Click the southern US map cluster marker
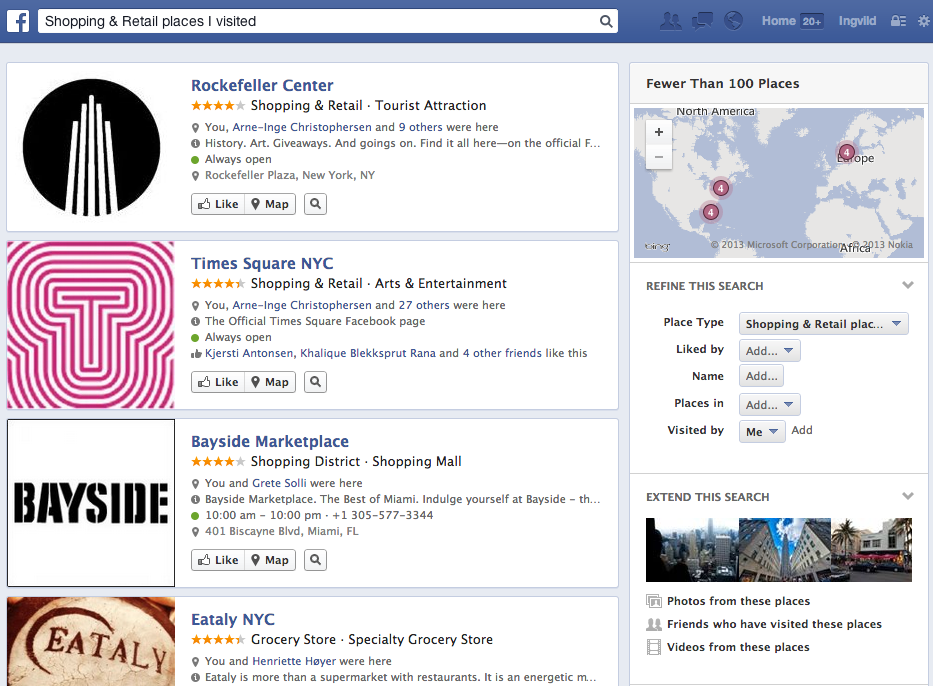The width and height of the screenshot is (933, 686). pyautogui.click(x=710, y=212)
